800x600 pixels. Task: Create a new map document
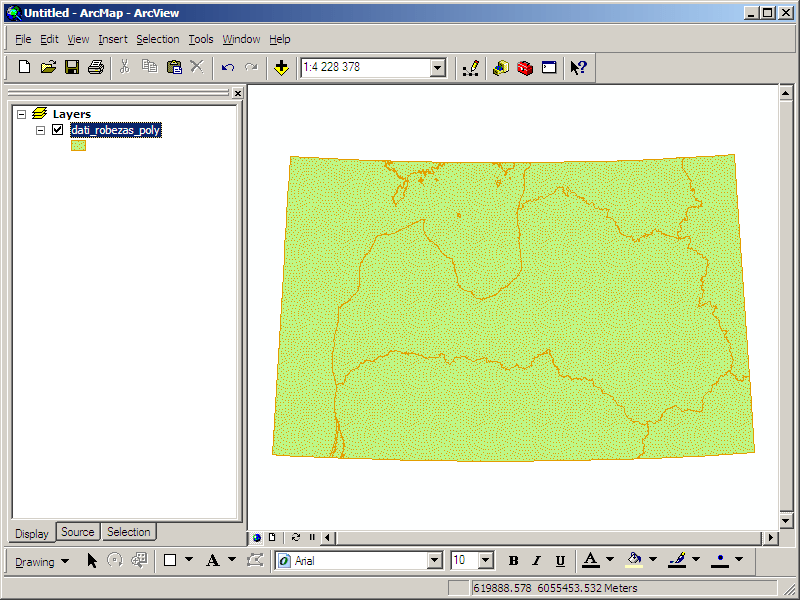24,67
